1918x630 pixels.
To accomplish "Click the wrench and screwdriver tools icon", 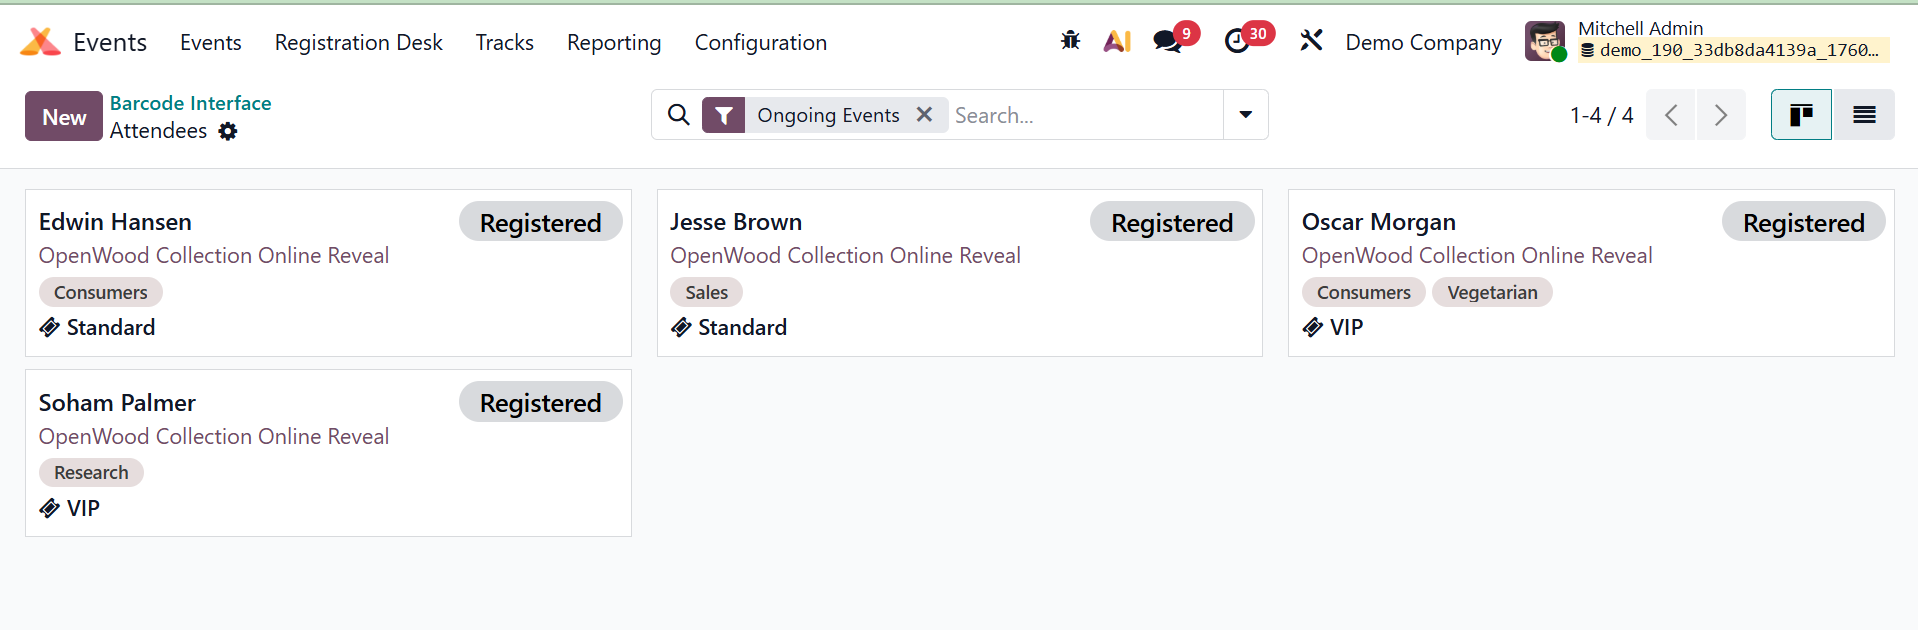I will click(1311, 41).
